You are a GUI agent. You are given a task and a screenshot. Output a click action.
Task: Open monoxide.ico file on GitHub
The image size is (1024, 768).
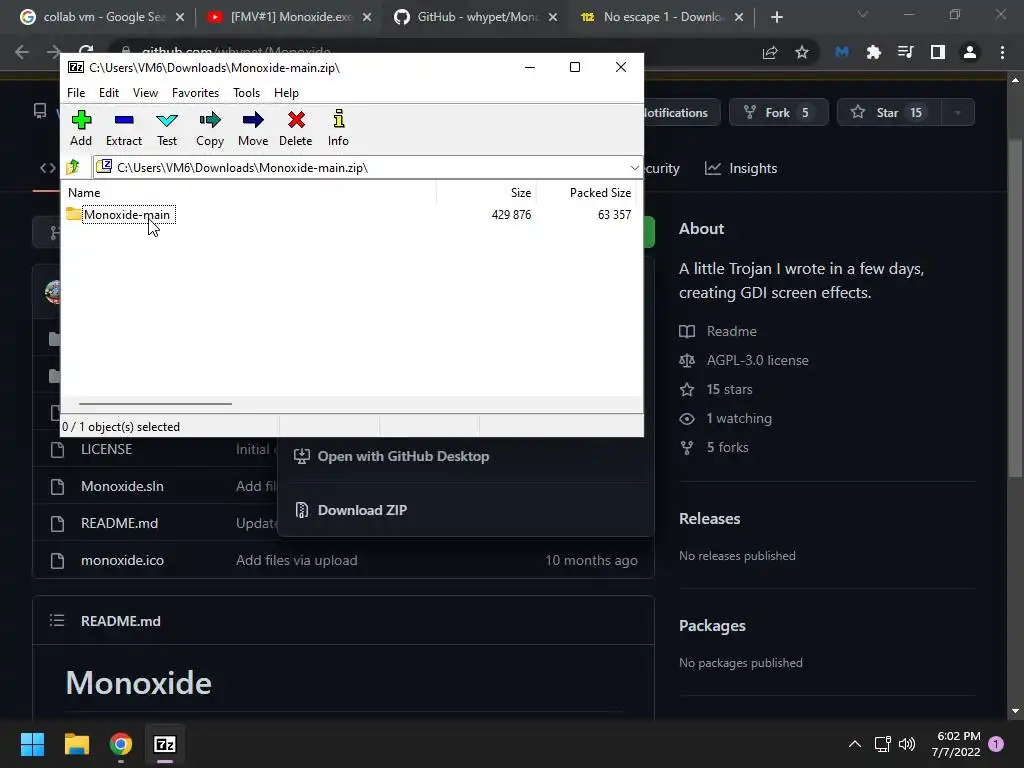click(x=122, y=560)
